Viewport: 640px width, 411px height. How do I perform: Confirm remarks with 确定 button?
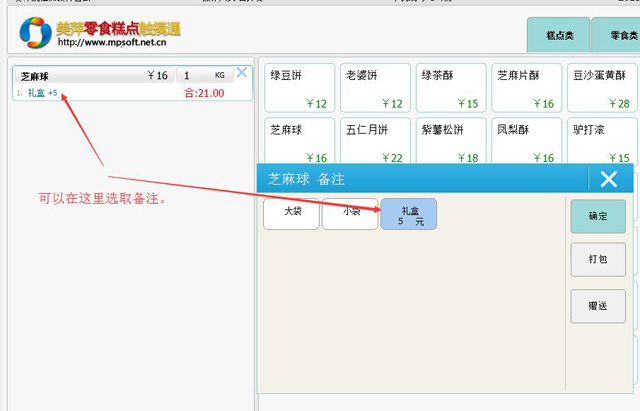coord(598,216)
